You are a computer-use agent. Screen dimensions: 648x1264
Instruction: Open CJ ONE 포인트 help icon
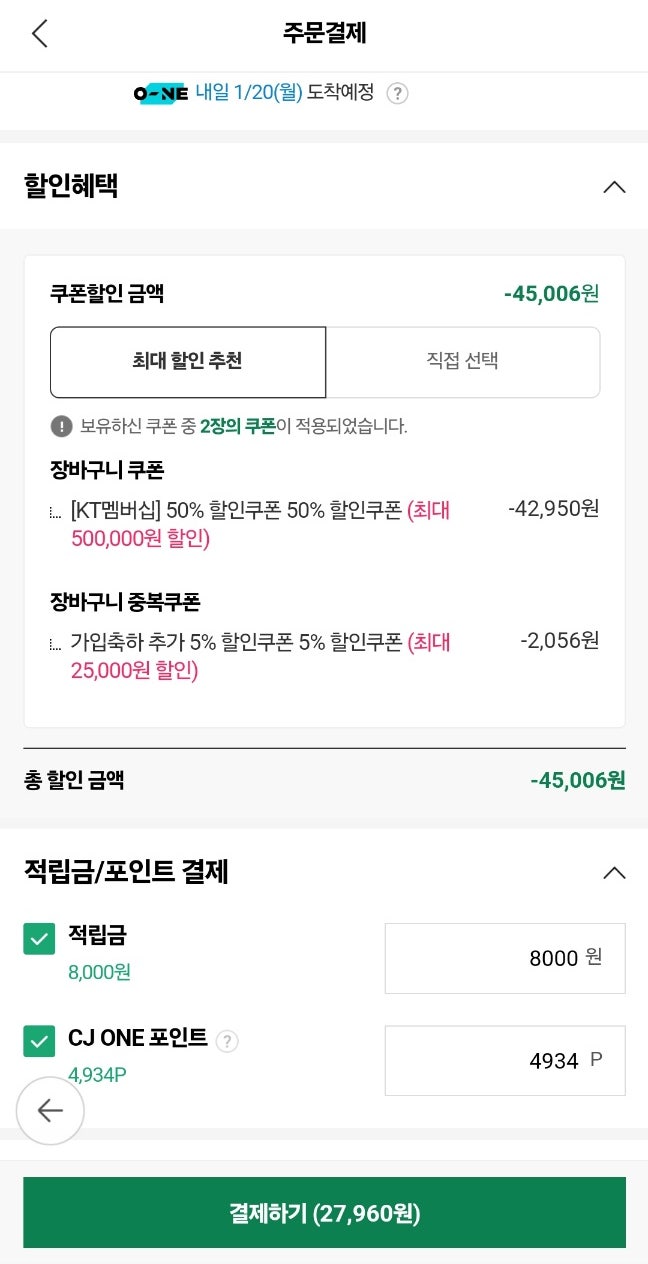pos(227,1041)
